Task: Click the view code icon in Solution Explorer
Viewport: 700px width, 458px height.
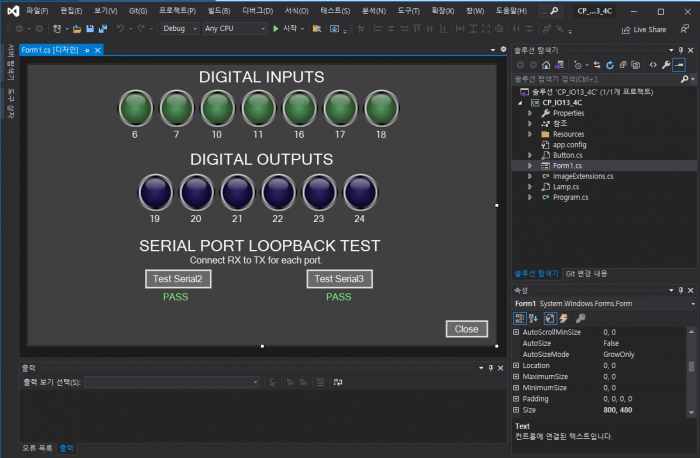Action: coord(652,64)
